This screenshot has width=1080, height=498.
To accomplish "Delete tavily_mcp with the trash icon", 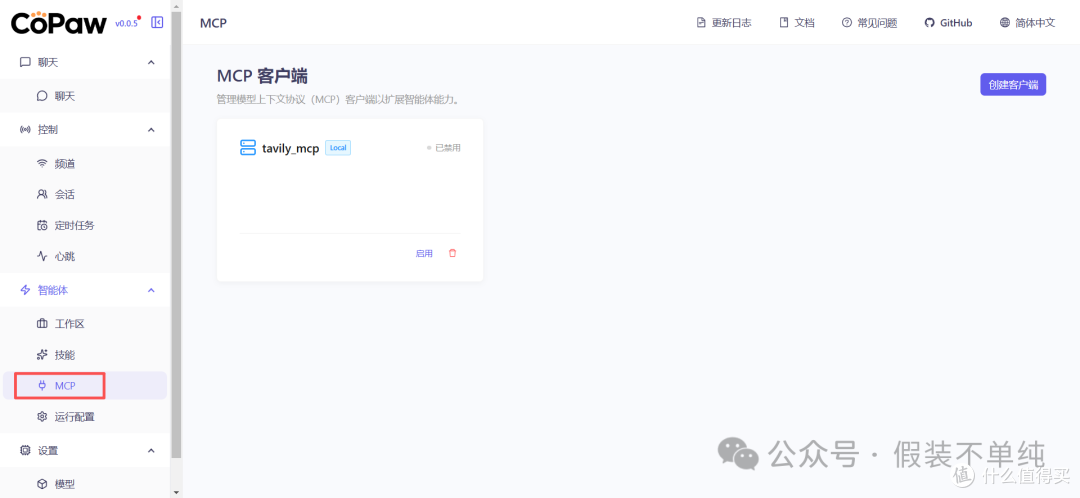I will click(x=453, y=253).
